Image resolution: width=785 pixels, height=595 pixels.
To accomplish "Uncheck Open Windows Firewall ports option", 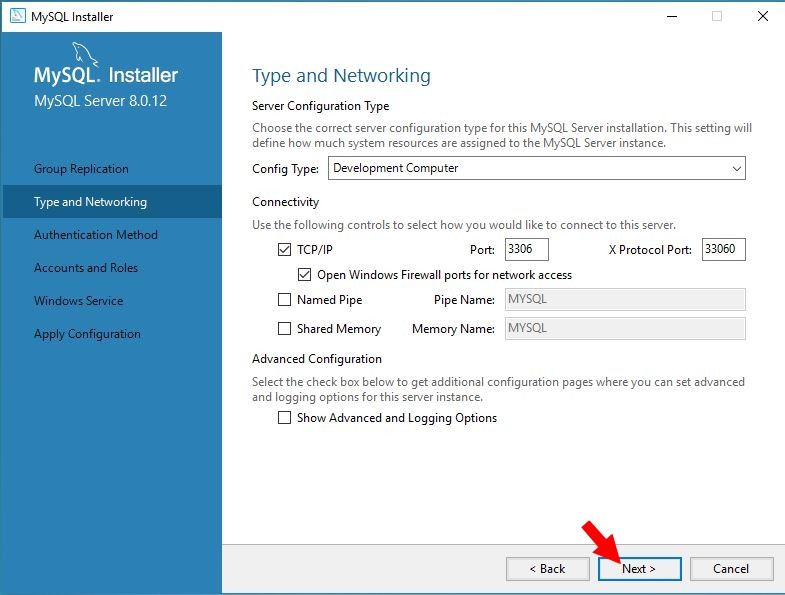I will tap(304, 274).
